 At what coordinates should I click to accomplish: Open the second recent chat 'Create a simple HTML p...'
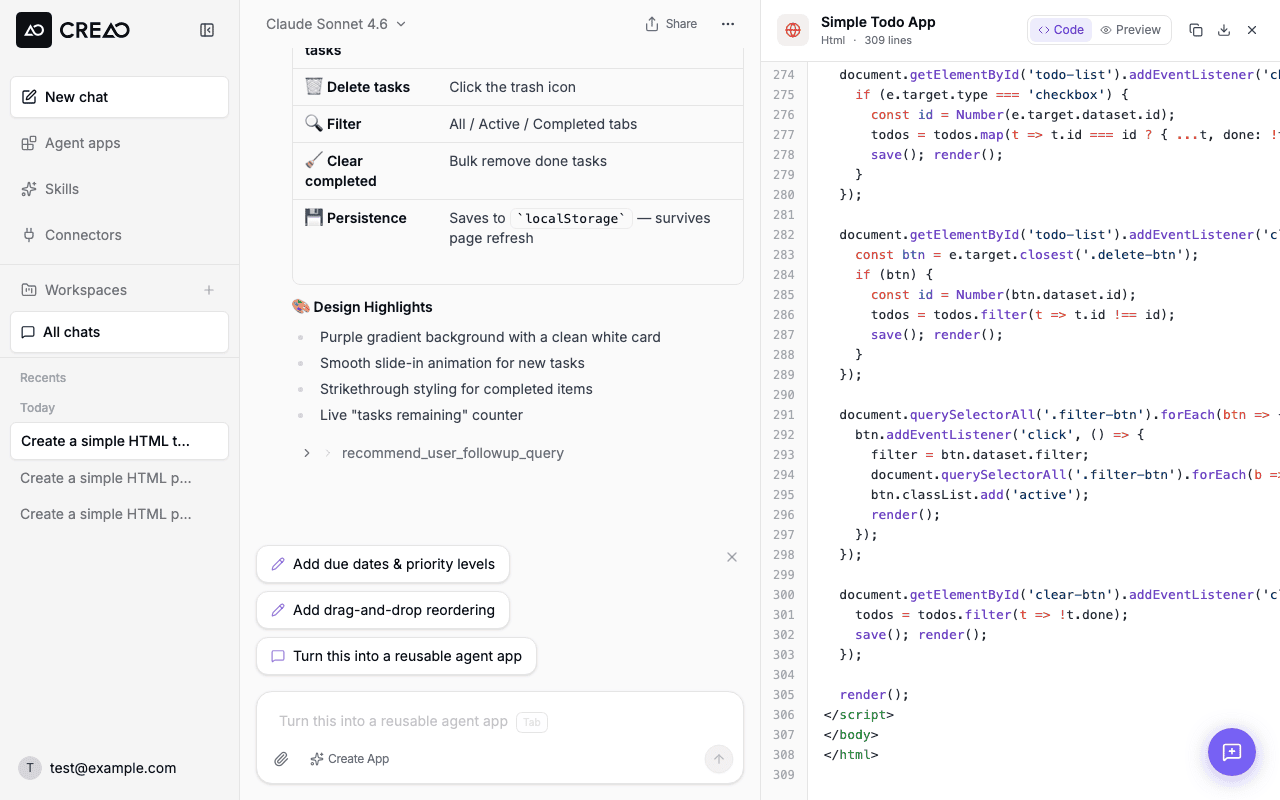pyautogui.click(x=119, y=478)
